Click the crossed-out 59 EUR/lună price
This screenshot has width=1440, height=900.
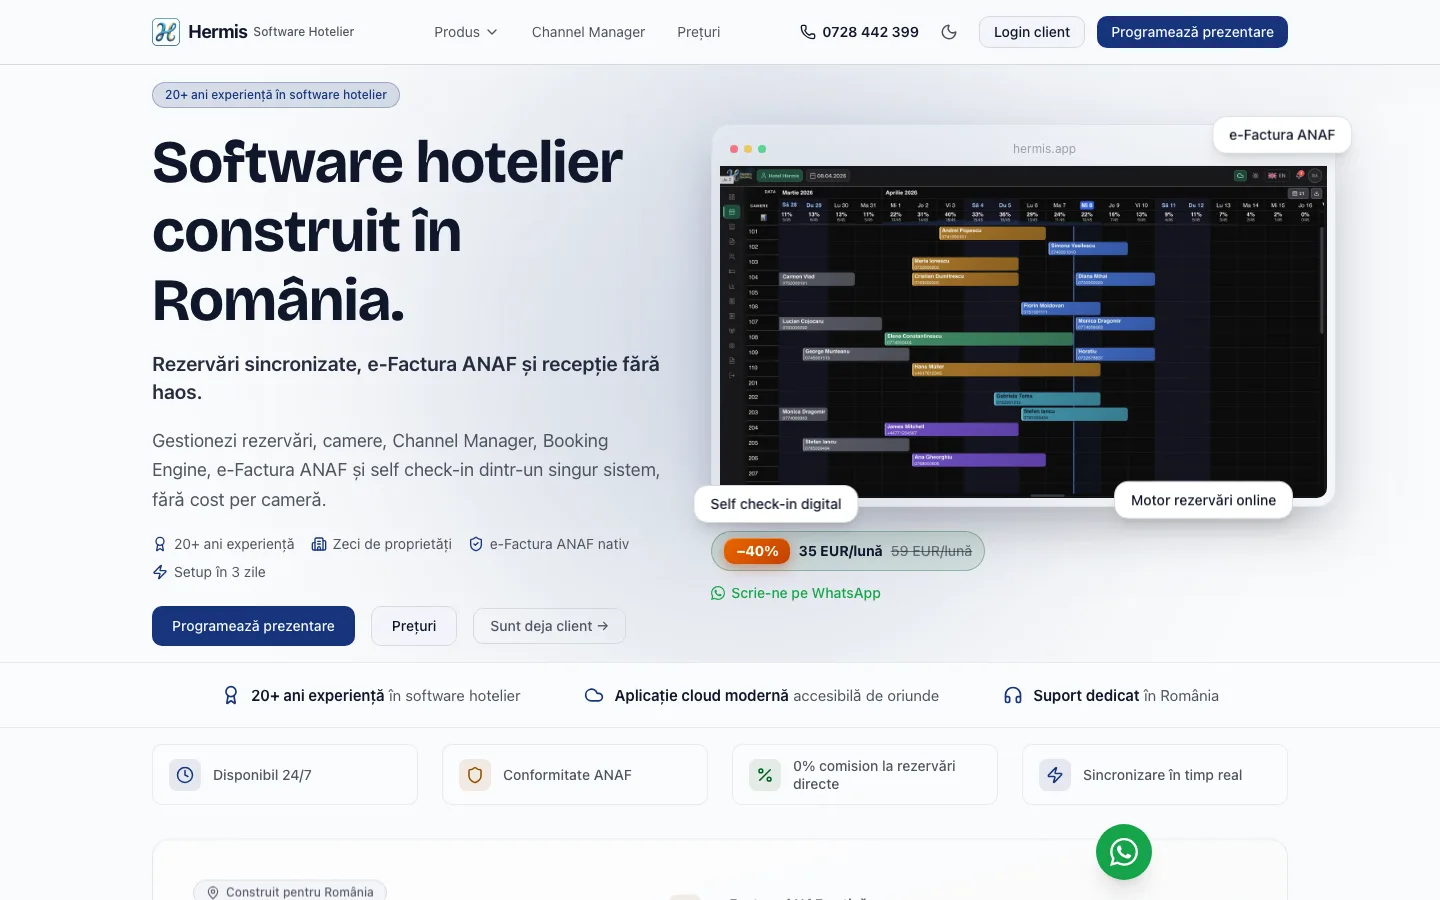[x=931, y=551]
